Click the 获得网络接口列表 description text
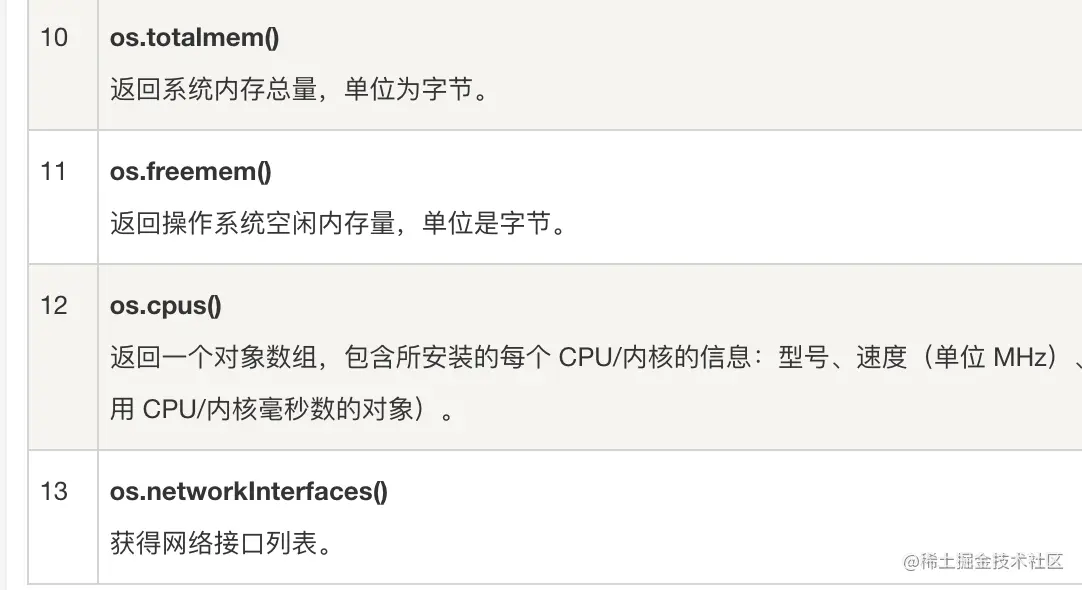Image resolution: width=1082 pixels, height=590 pixels. click(x=220, y=544)
